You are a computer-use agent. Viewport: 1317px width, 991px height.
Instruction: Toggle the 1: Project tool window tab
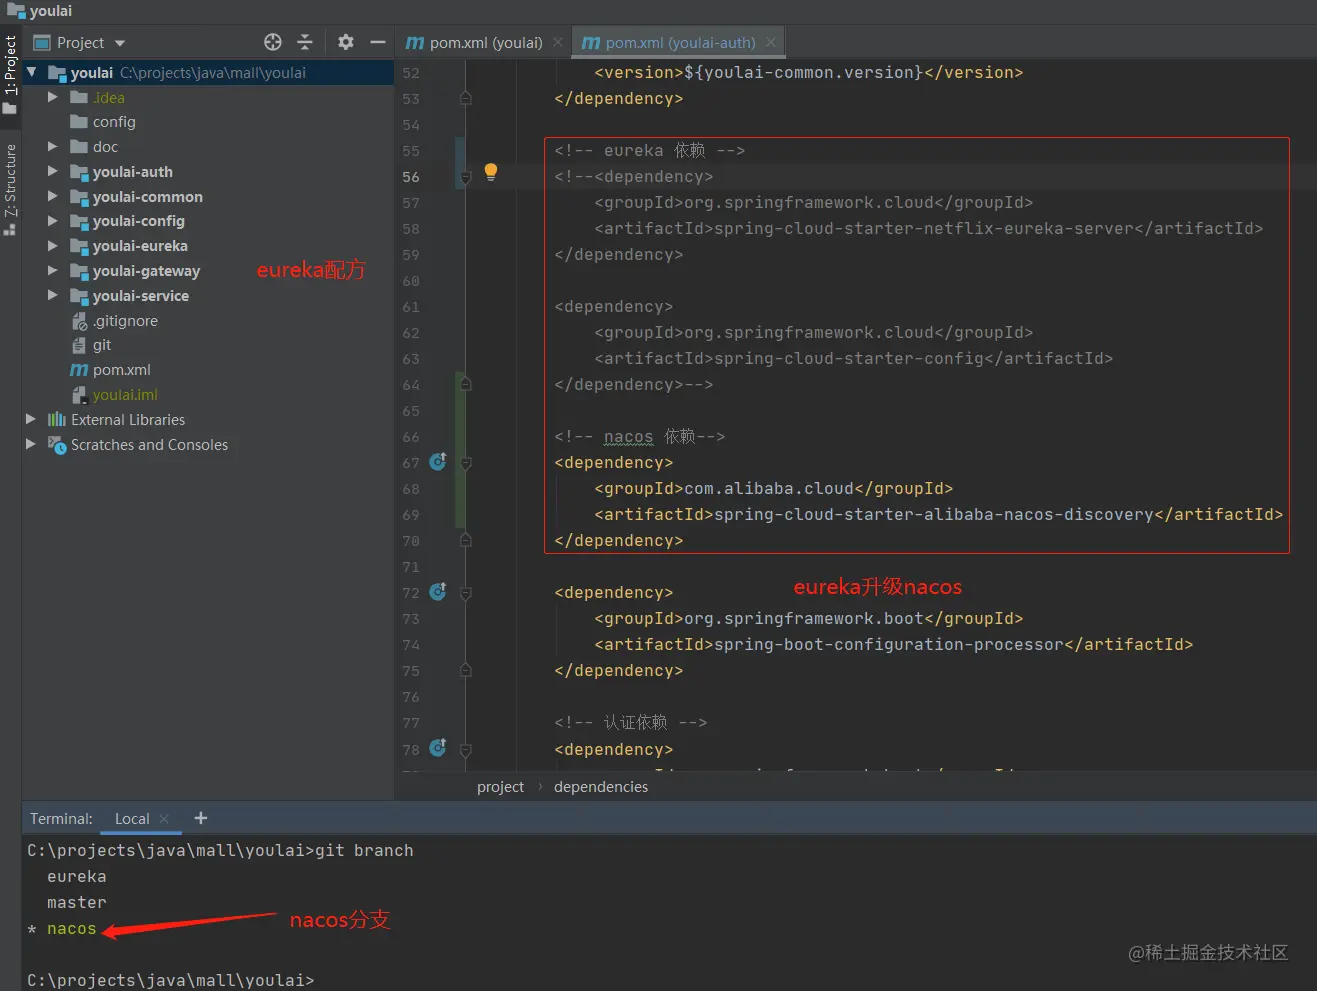pos(10,73)
